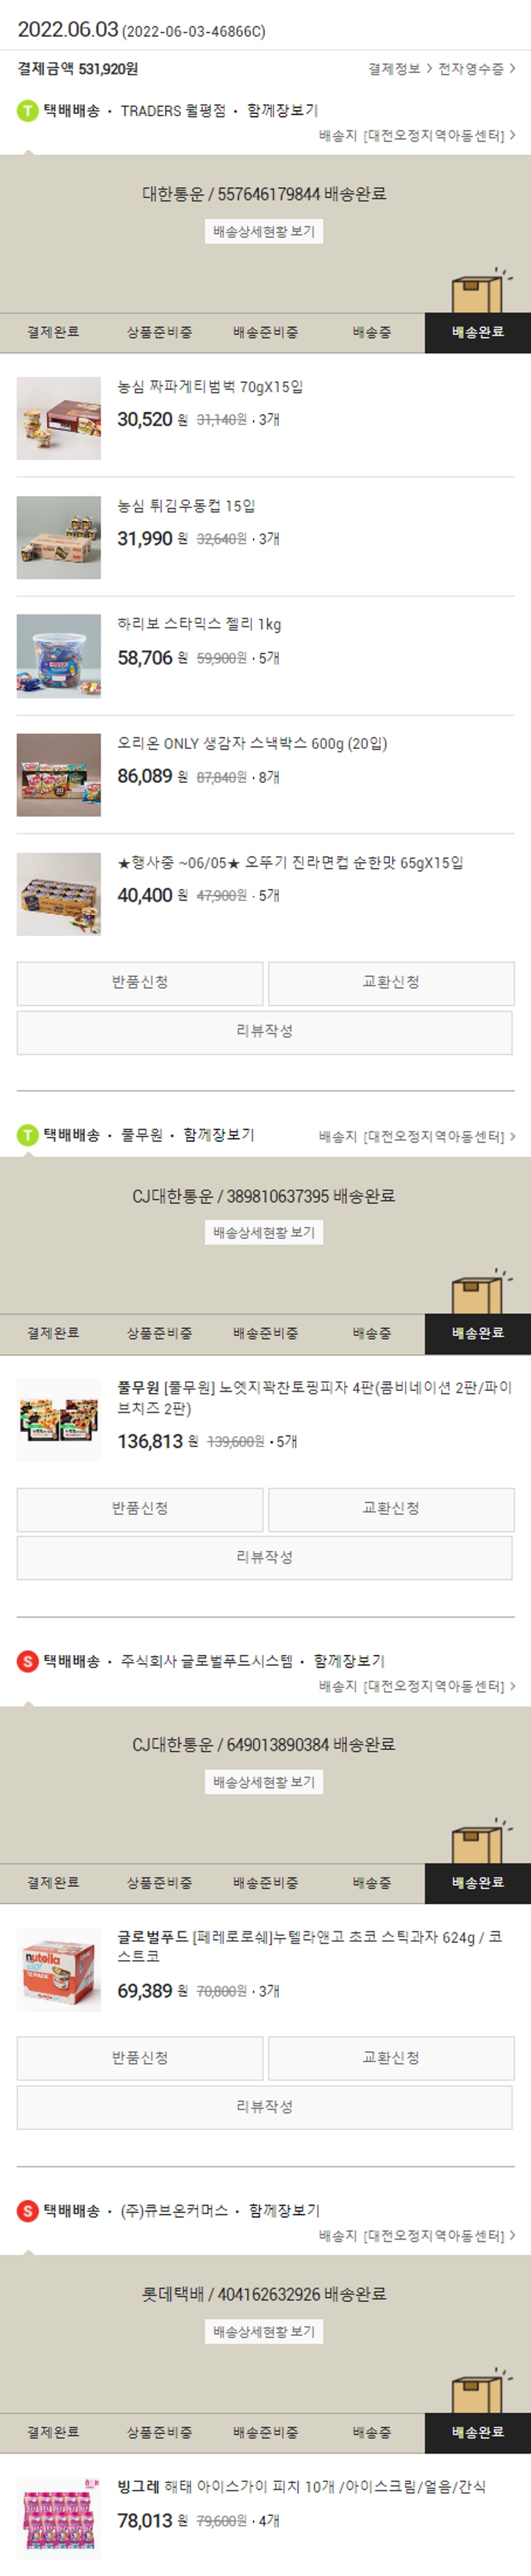Click the green T badge beside 풀무원
Screen dimensions: 531x2576
tap(28, 1135)
